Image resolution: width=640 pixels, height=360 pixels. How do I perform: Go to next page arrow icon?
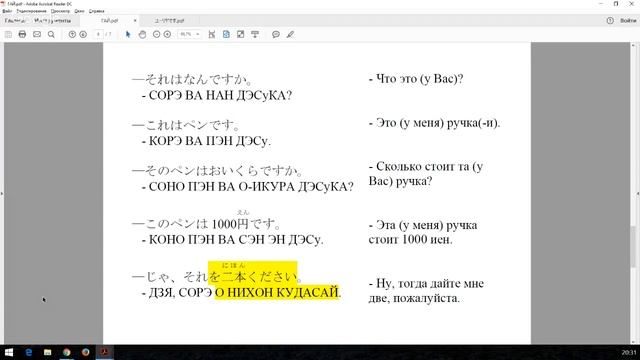tap(83, 35)
